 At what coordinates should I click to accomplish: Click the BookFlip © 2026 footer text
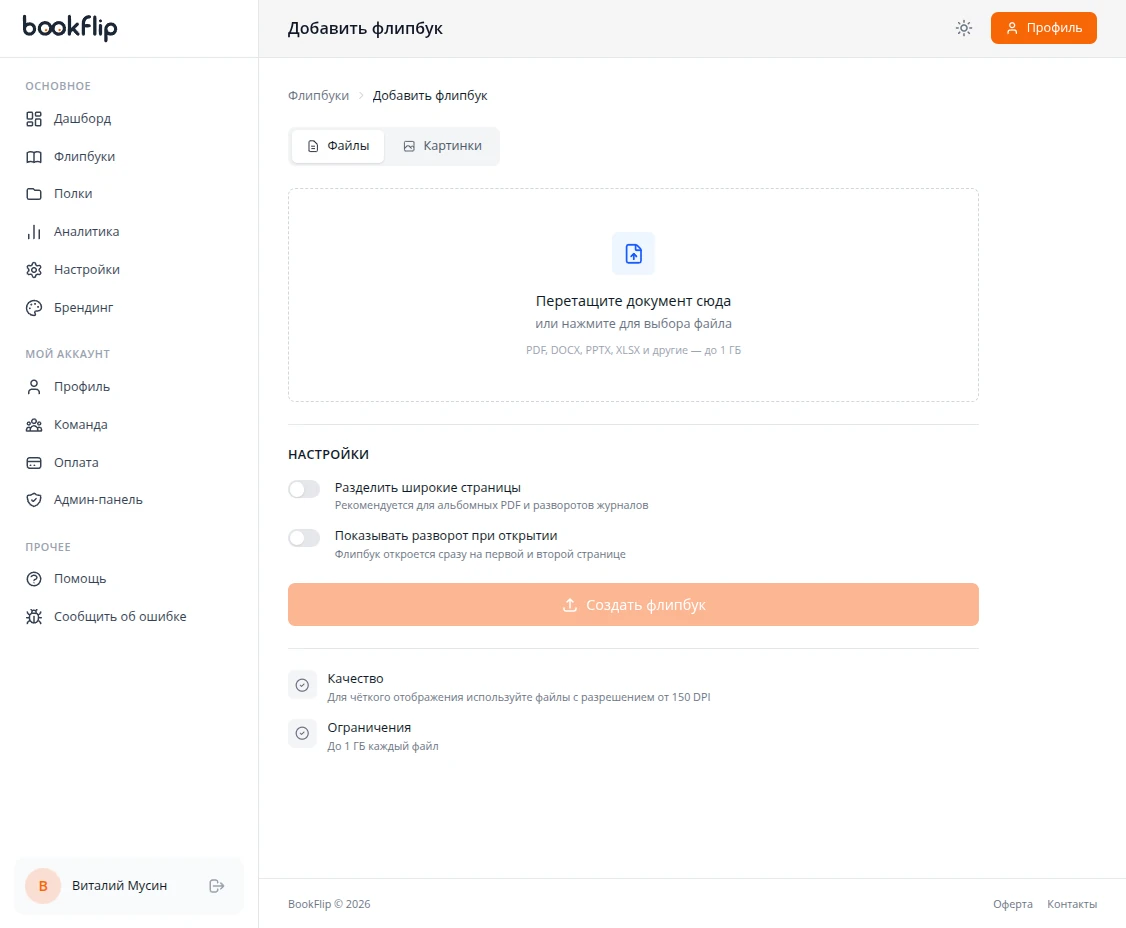(x=329, y=904)
